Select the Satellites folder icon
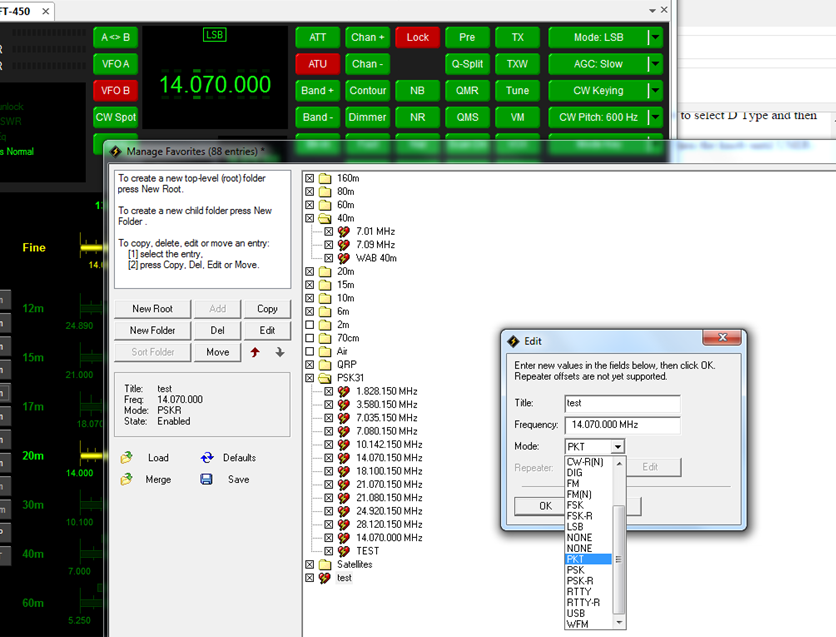The width and height of the screenshot is (836, 637). click(325, 565)
